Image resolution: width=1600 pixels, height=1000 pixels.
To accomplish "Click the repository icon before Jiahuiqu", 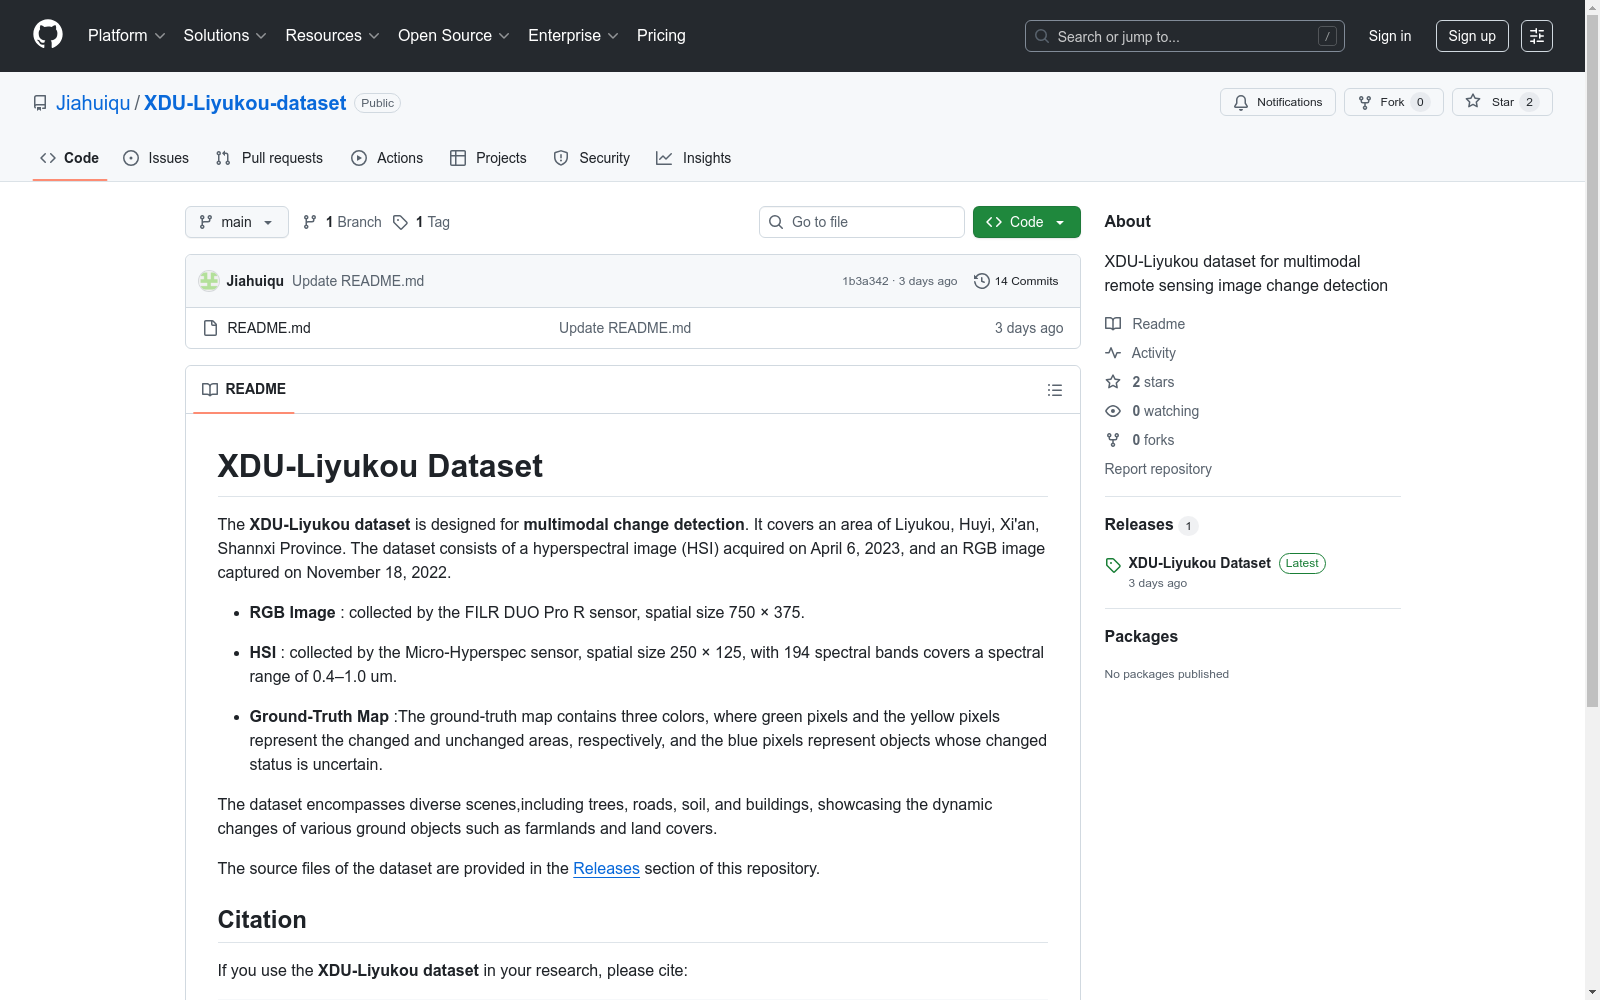I will point(40,103).
